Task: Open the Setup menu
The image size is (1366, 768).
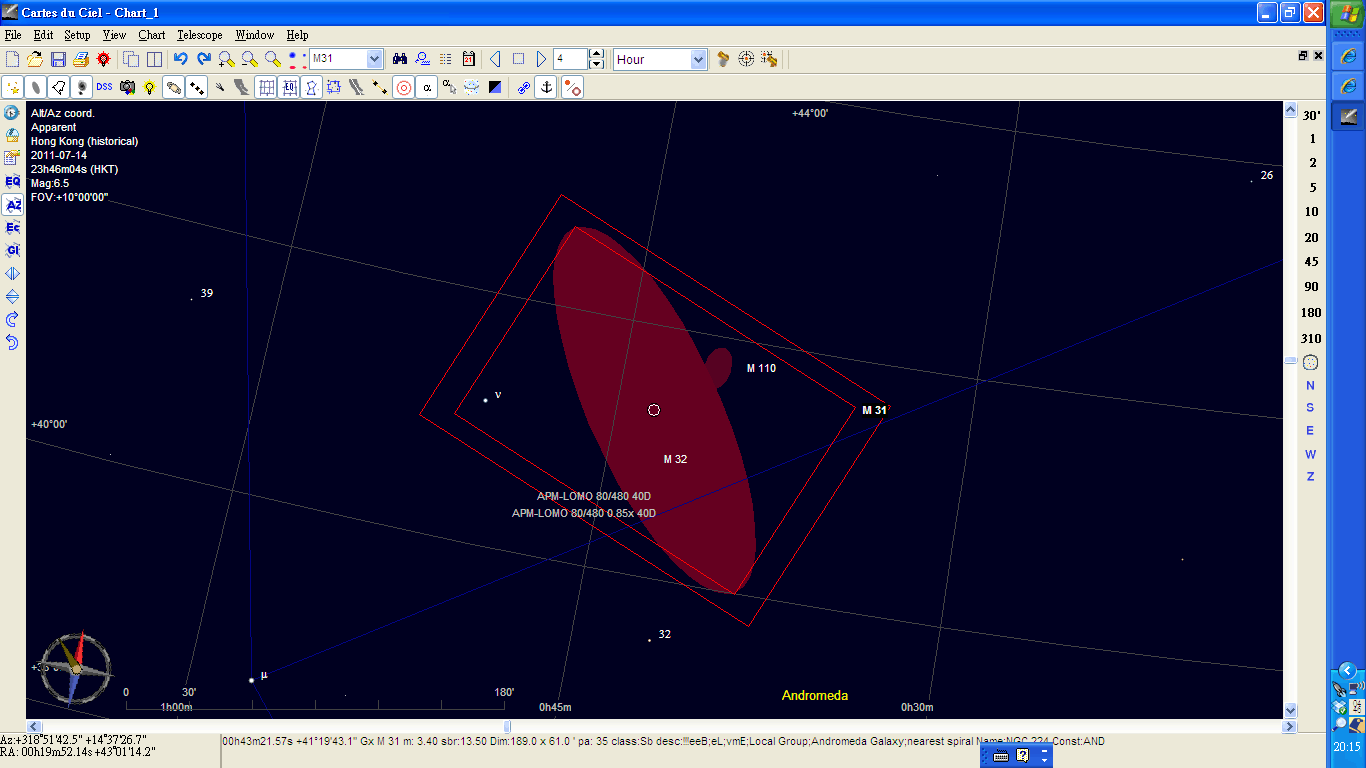Action: pyautogui.click(x=77, y=35)
